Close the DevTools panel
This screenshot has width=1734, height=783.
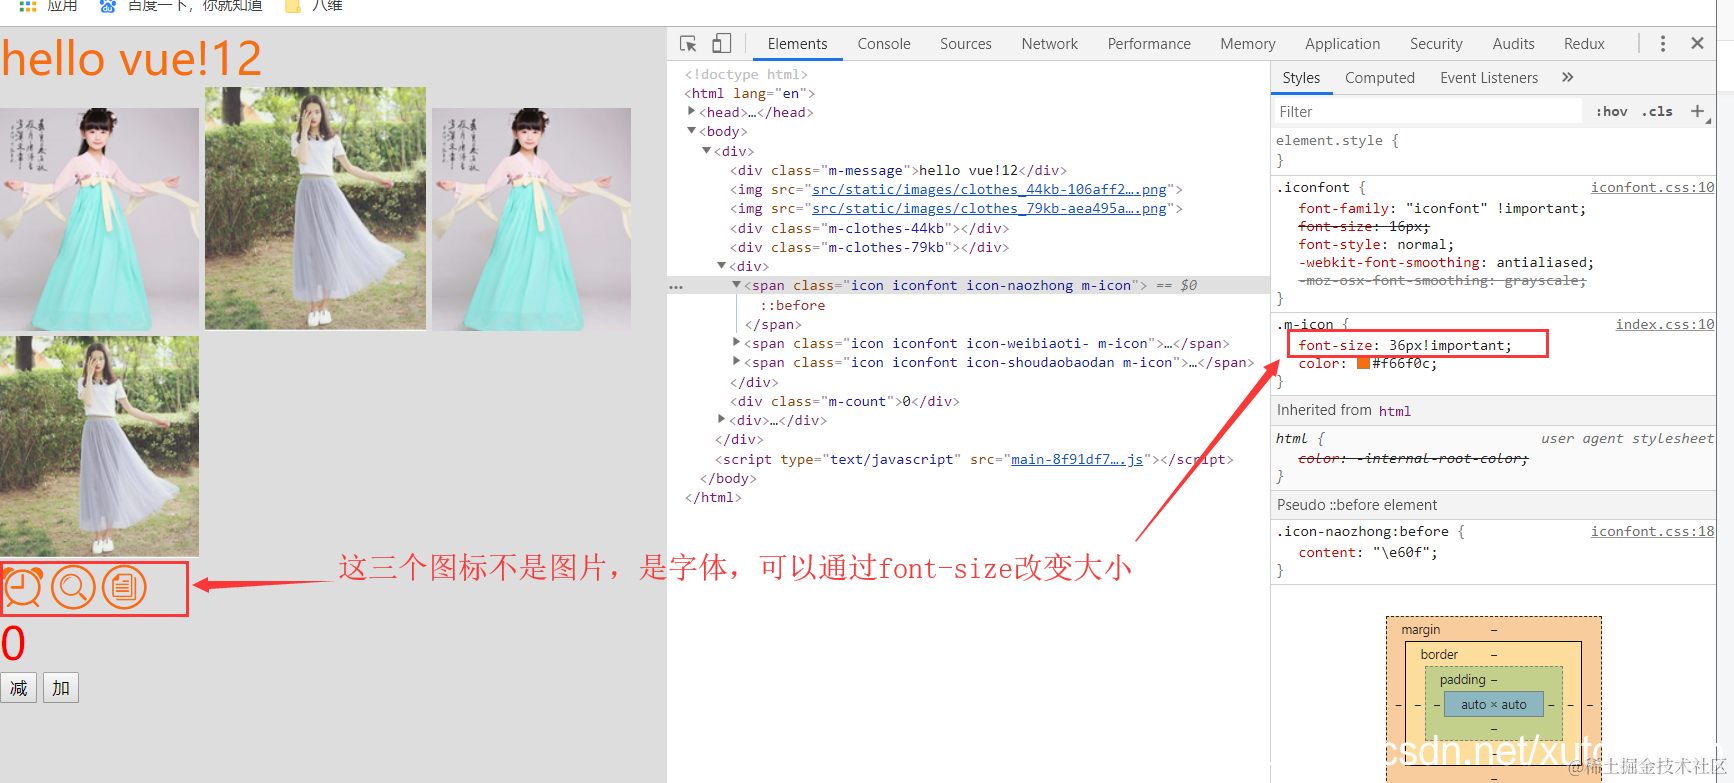(1697, 43)
